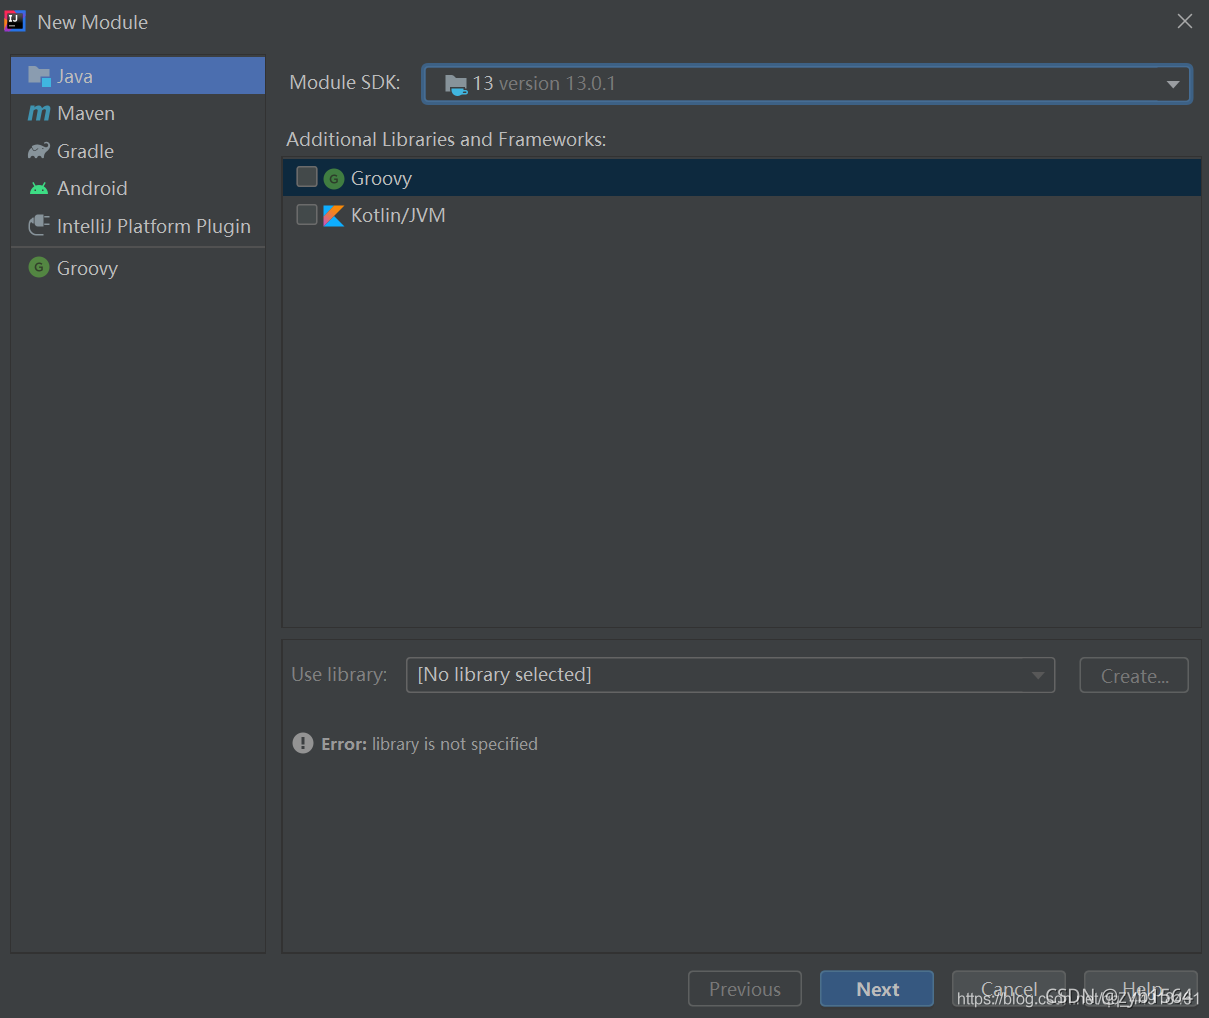1209x1018 pixels.
Task: Click the Kotlin/JVM label in frameworks list
Action: [398, 215]
